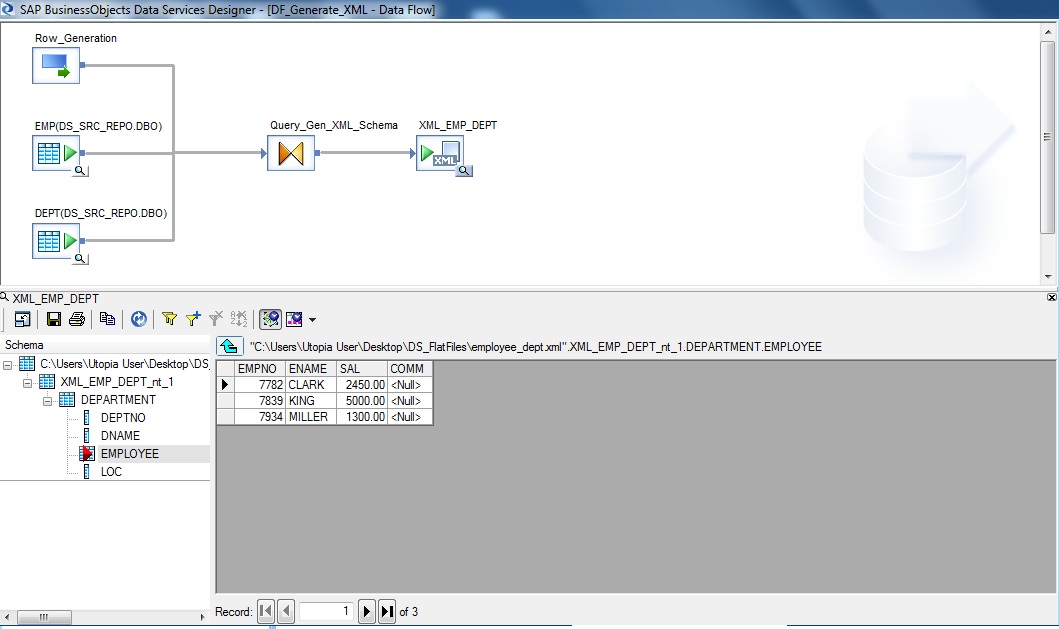Select SAL cell 2450.00
This screenshot has width=1059, height=629.
click(x=362, y=384)
